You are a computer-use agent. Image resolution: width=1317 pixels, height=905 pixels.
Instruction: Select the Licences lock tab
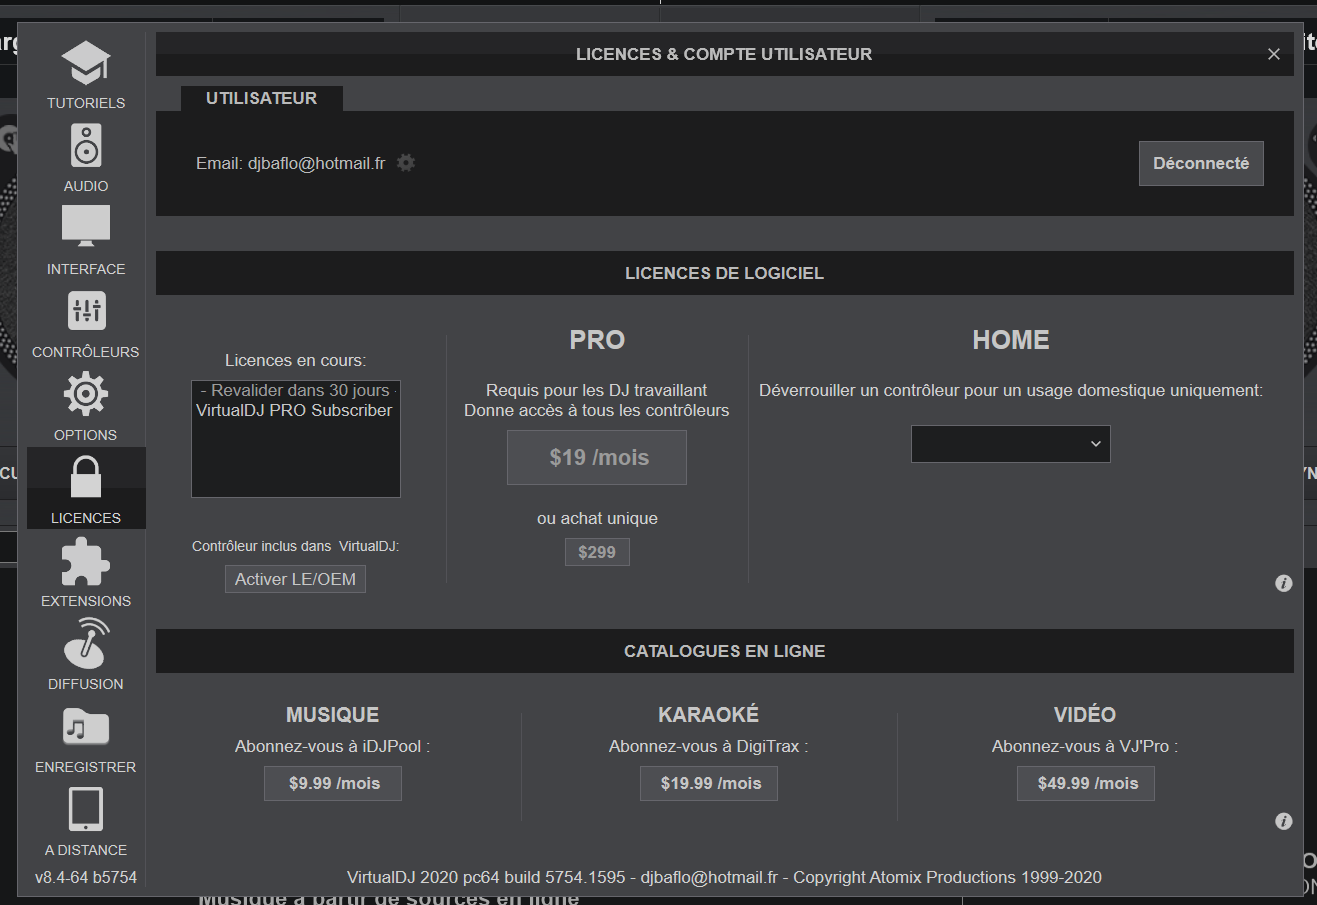pyautogui.click(x=86, y=487)
